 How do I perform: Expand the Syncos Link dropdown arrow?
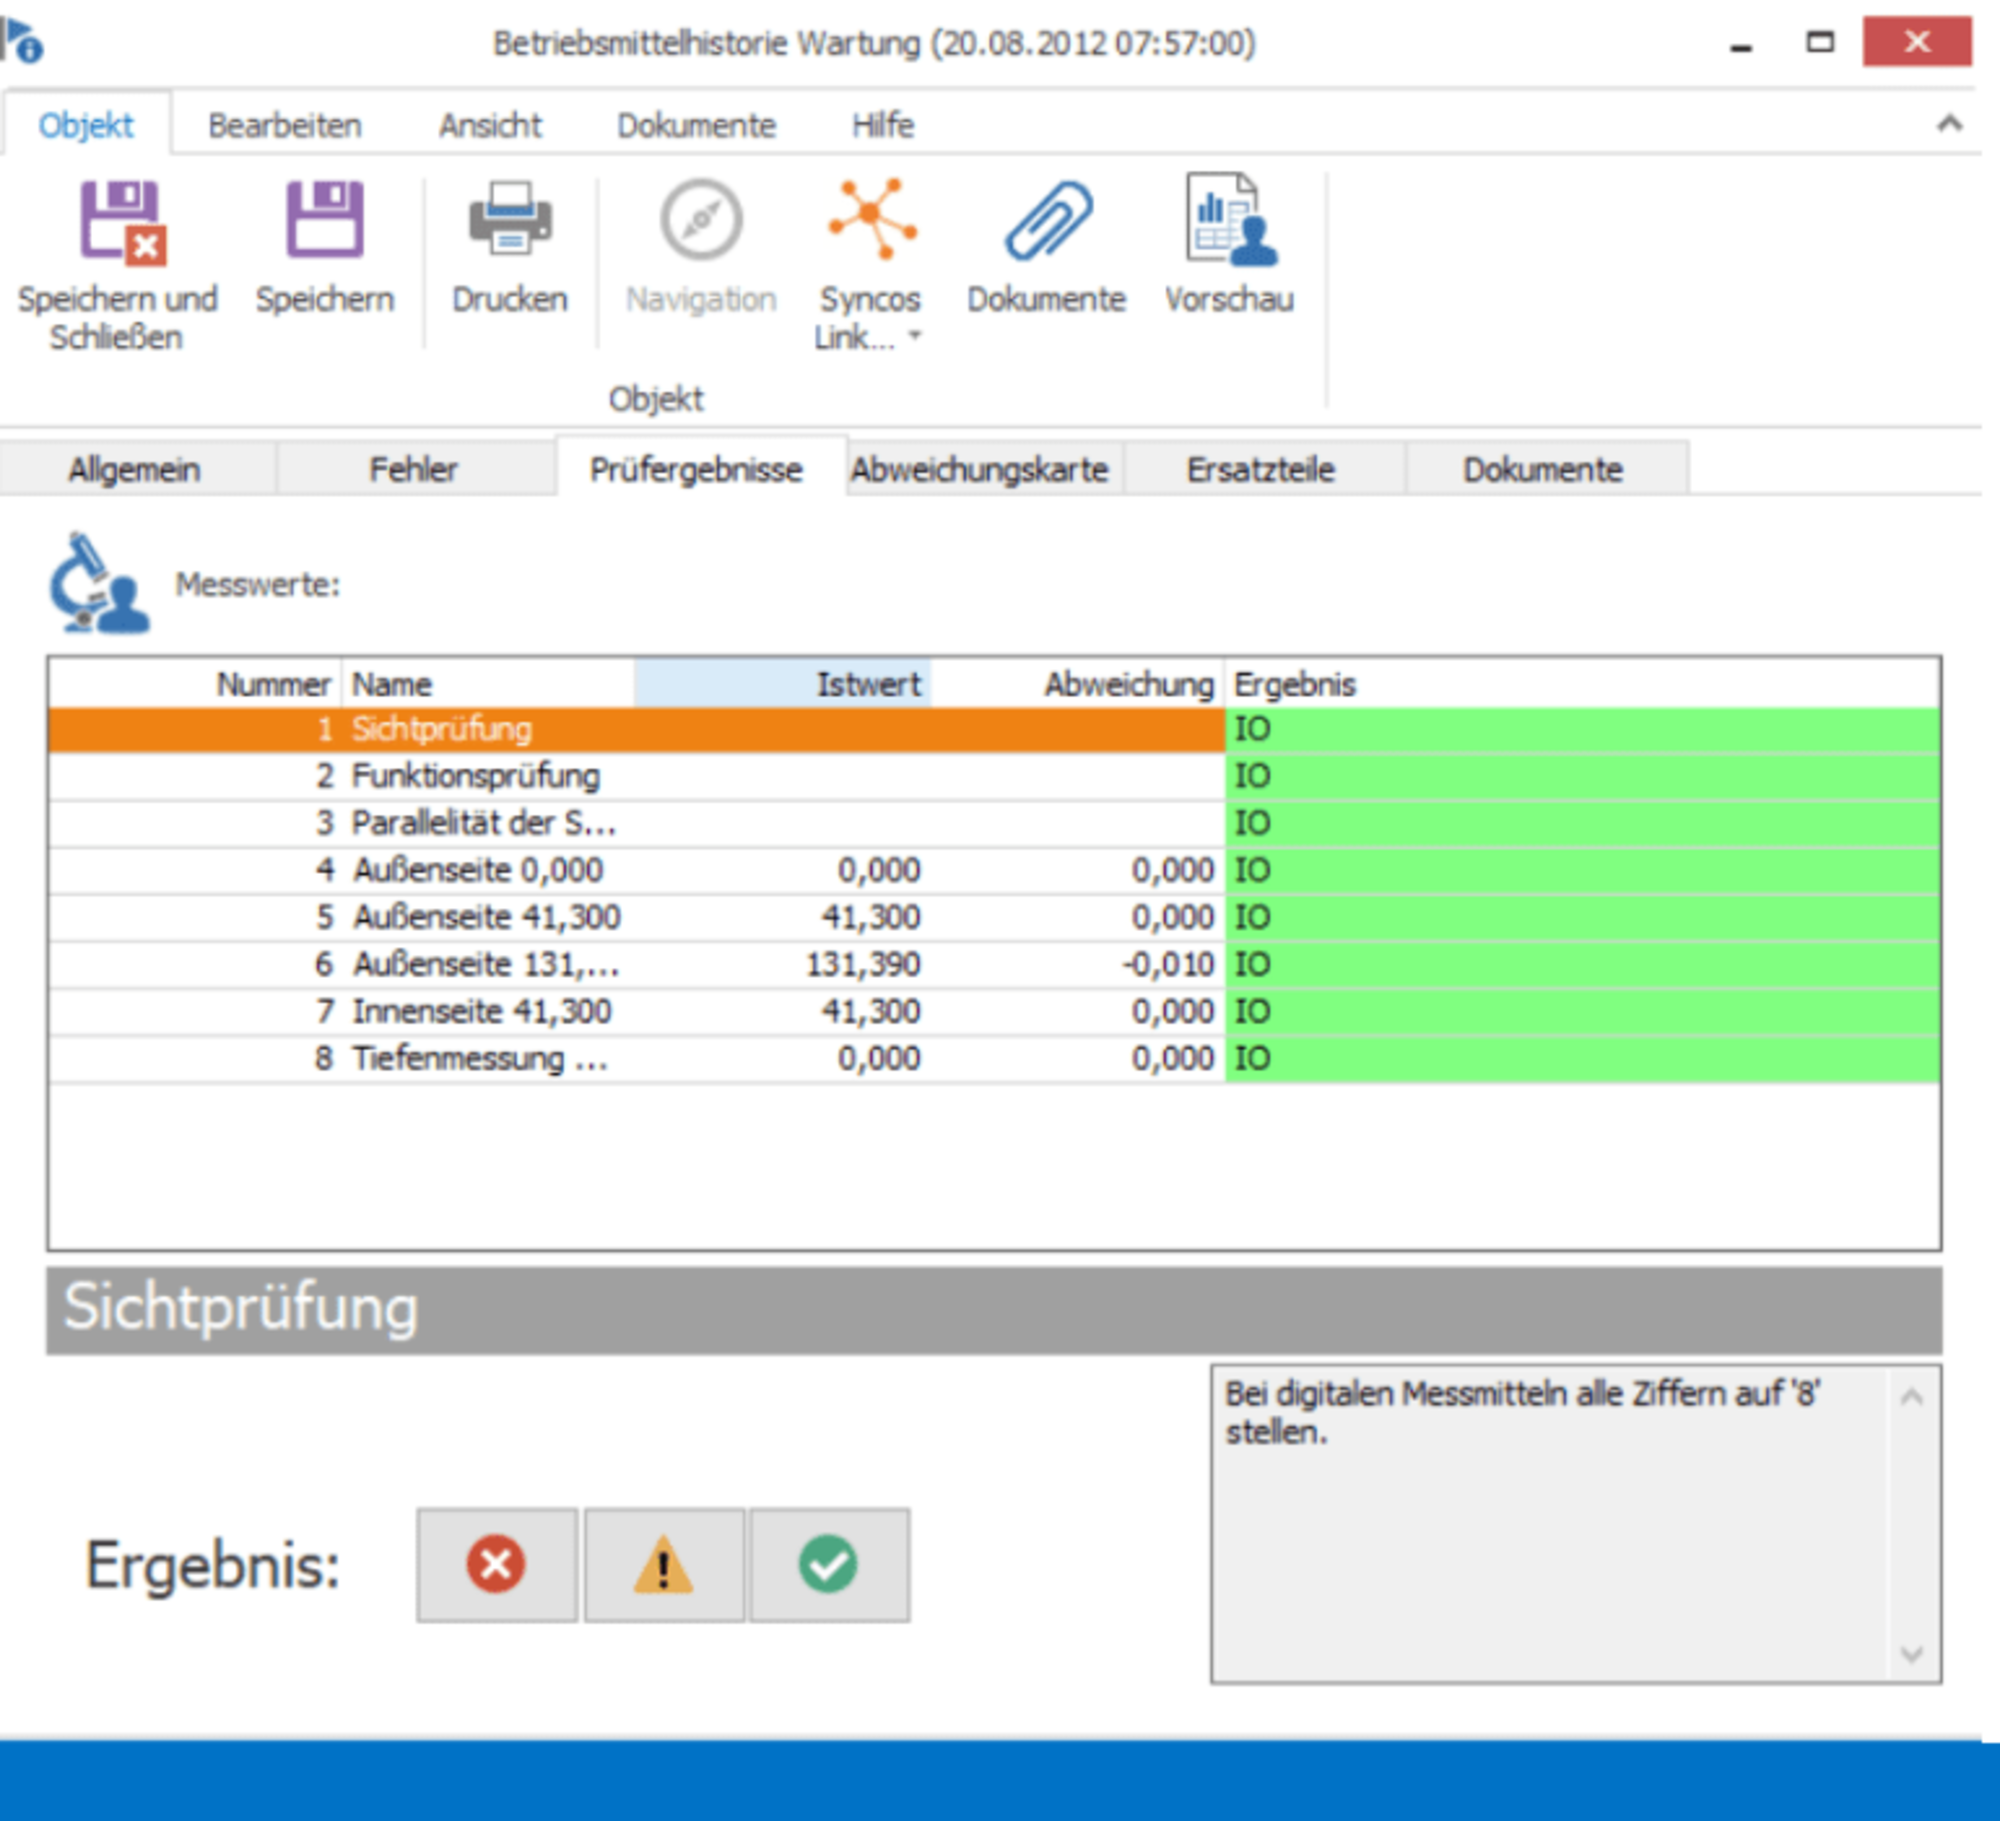[914, 337]
